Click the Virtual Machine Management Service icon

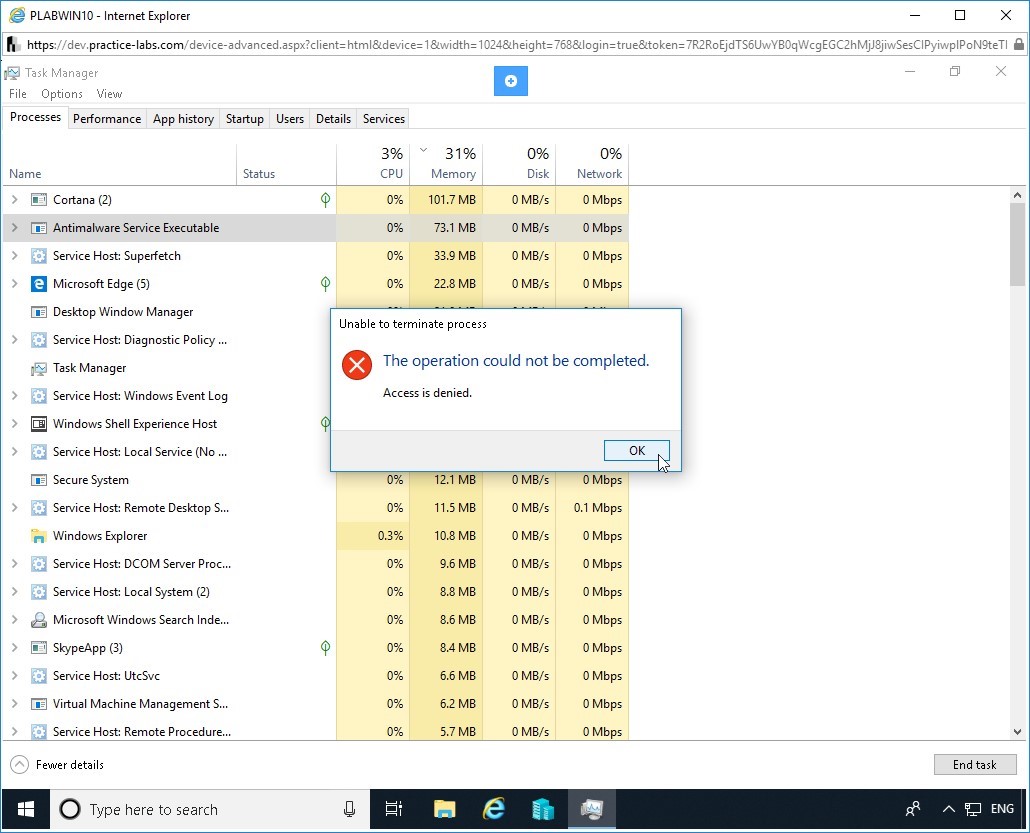[x=39, y=704]
